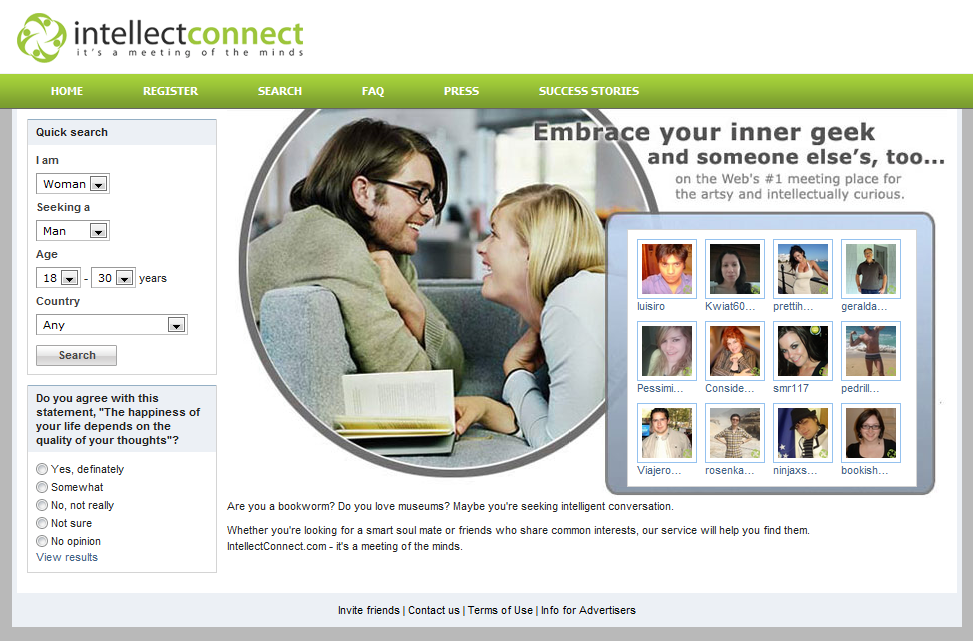Open luisiro's profile photo

click(666, 269)
